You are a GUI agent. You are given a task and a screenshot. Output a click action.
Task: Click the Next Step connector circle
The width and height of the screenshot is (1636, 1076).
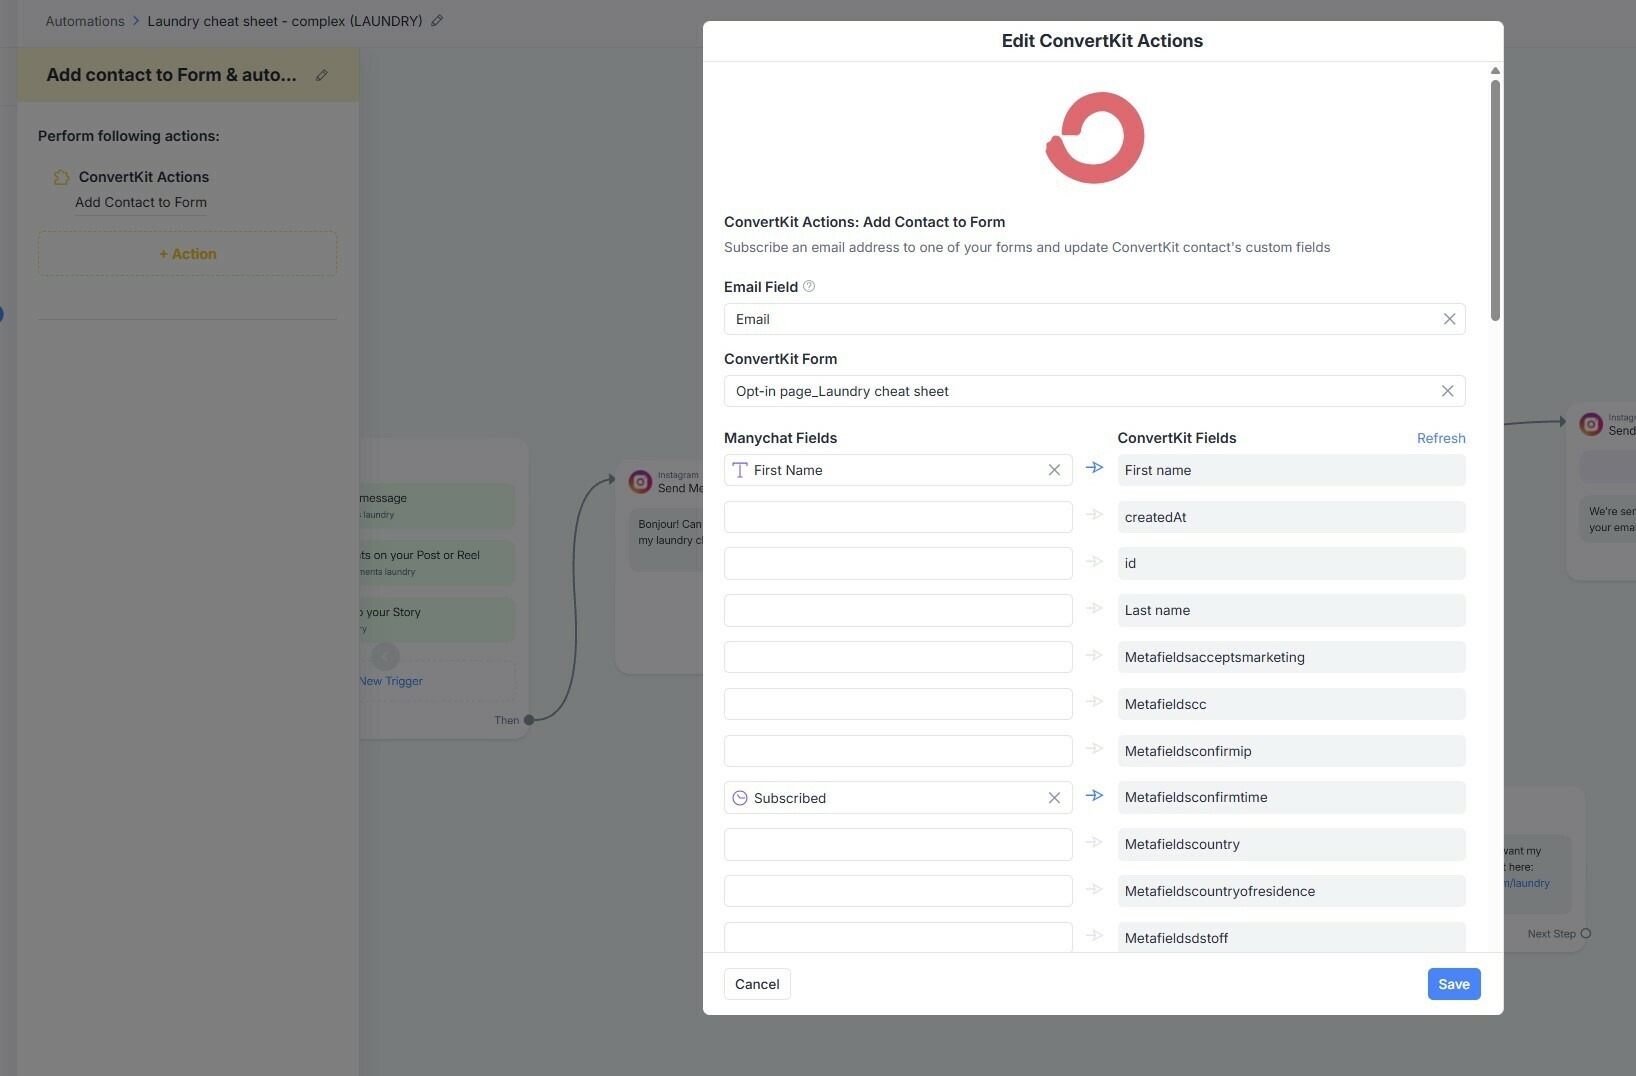coord(1585,934)
